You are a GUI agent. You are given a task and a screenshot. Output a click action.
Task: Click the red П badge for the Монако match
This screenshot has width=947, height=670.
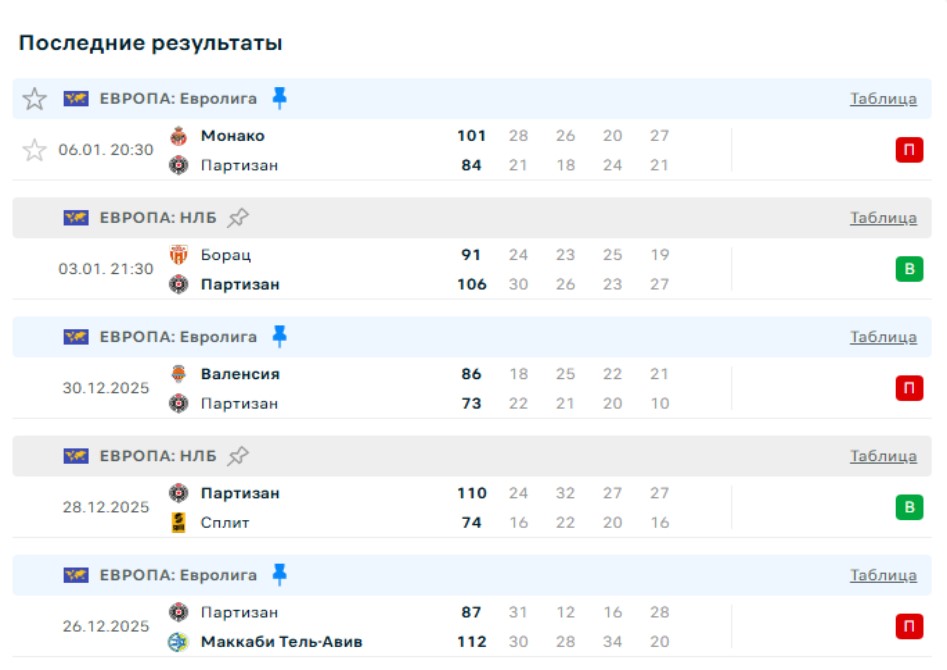[x=909, y=151]
